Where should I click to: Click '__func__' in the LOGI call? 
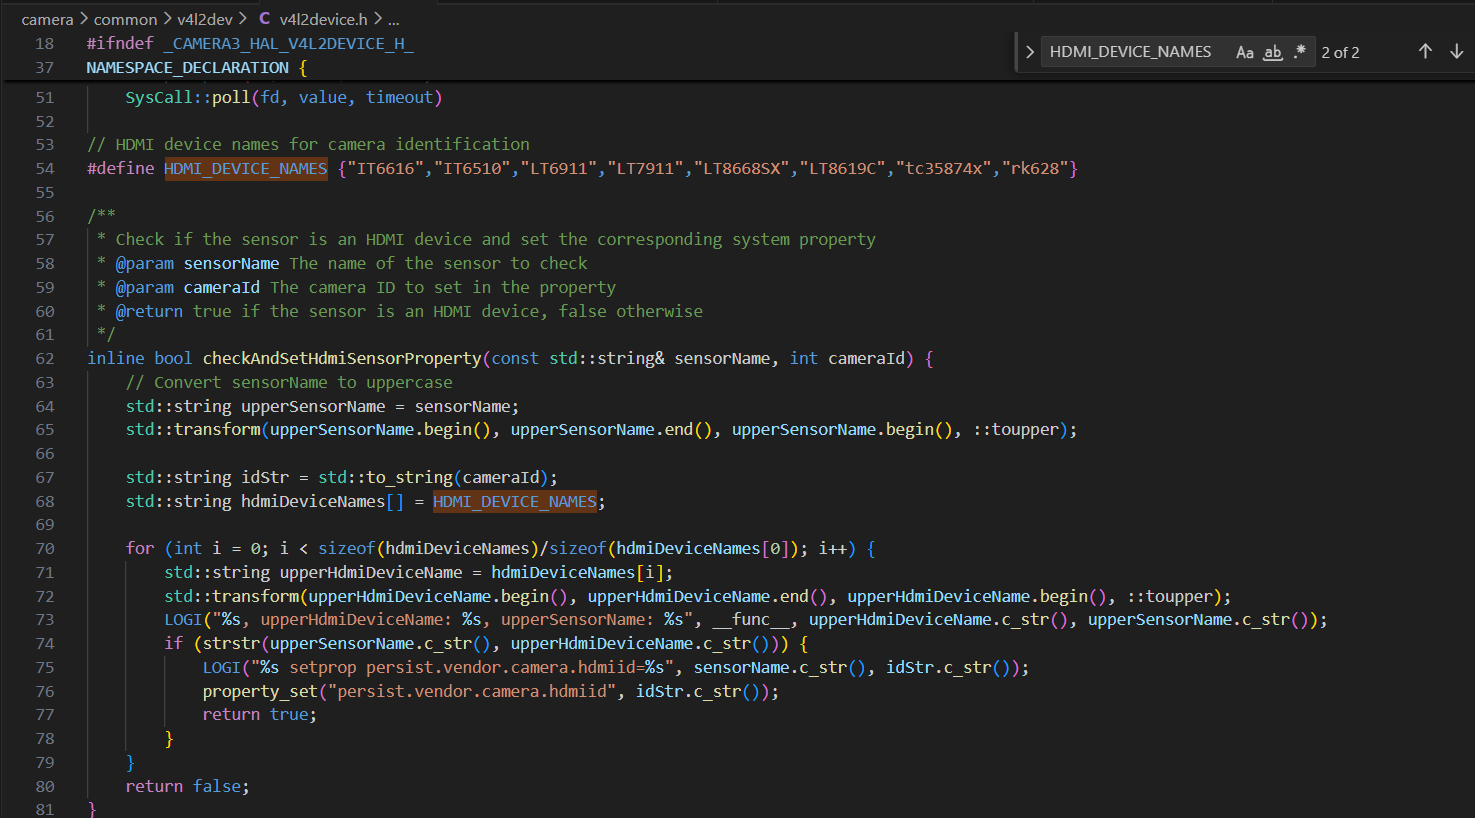coord(751,619)
